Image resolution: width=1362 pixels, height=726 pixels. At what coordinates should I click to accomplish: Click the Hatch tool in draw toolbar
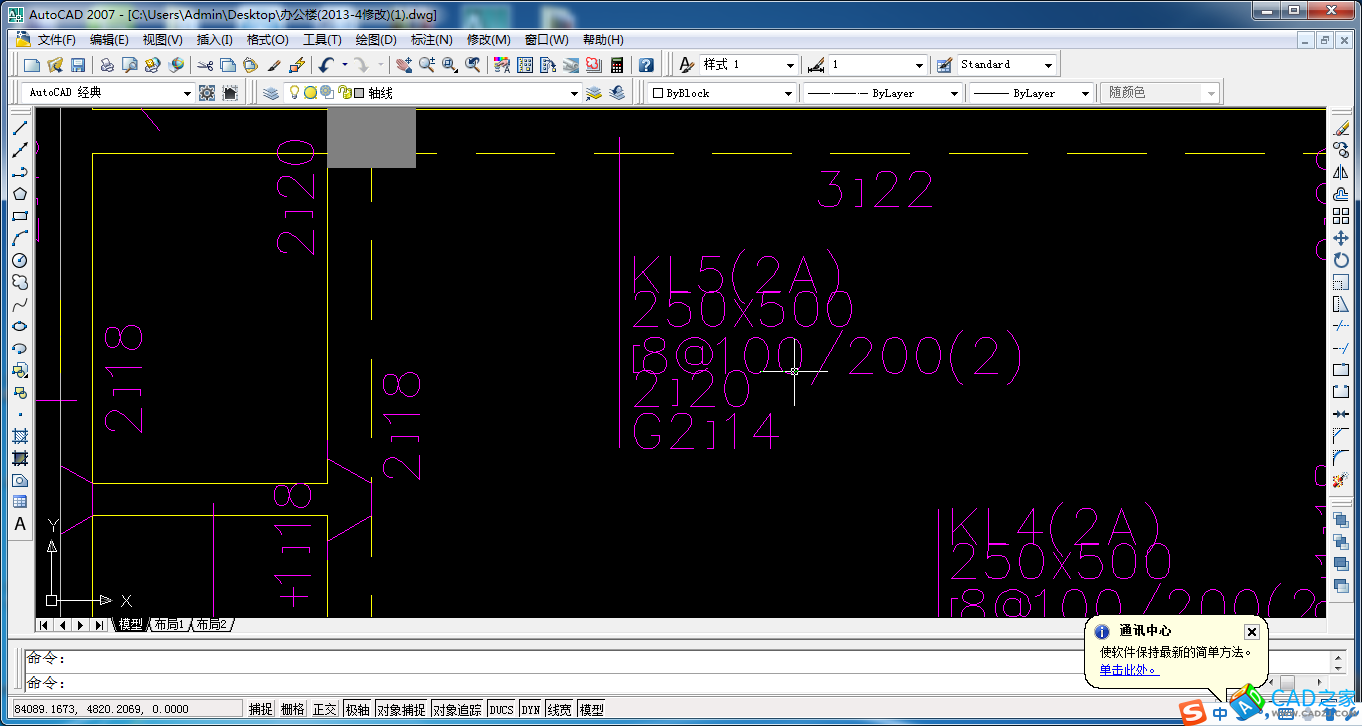[20, 436]
